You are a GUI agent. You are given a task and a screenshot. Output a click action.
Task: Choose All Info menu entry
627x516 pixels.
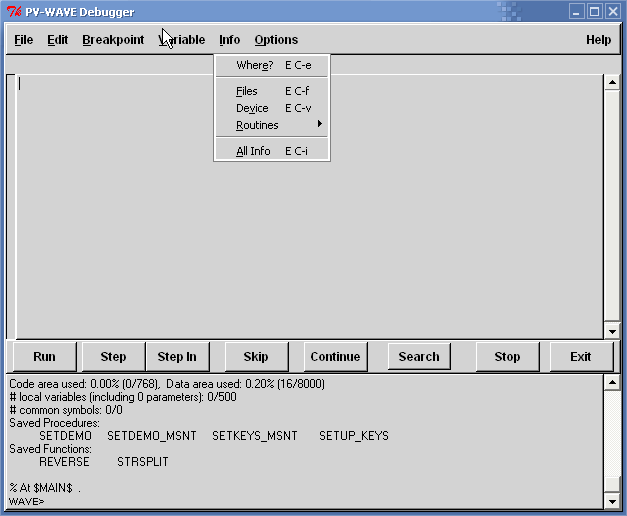(x=272, y=151)
